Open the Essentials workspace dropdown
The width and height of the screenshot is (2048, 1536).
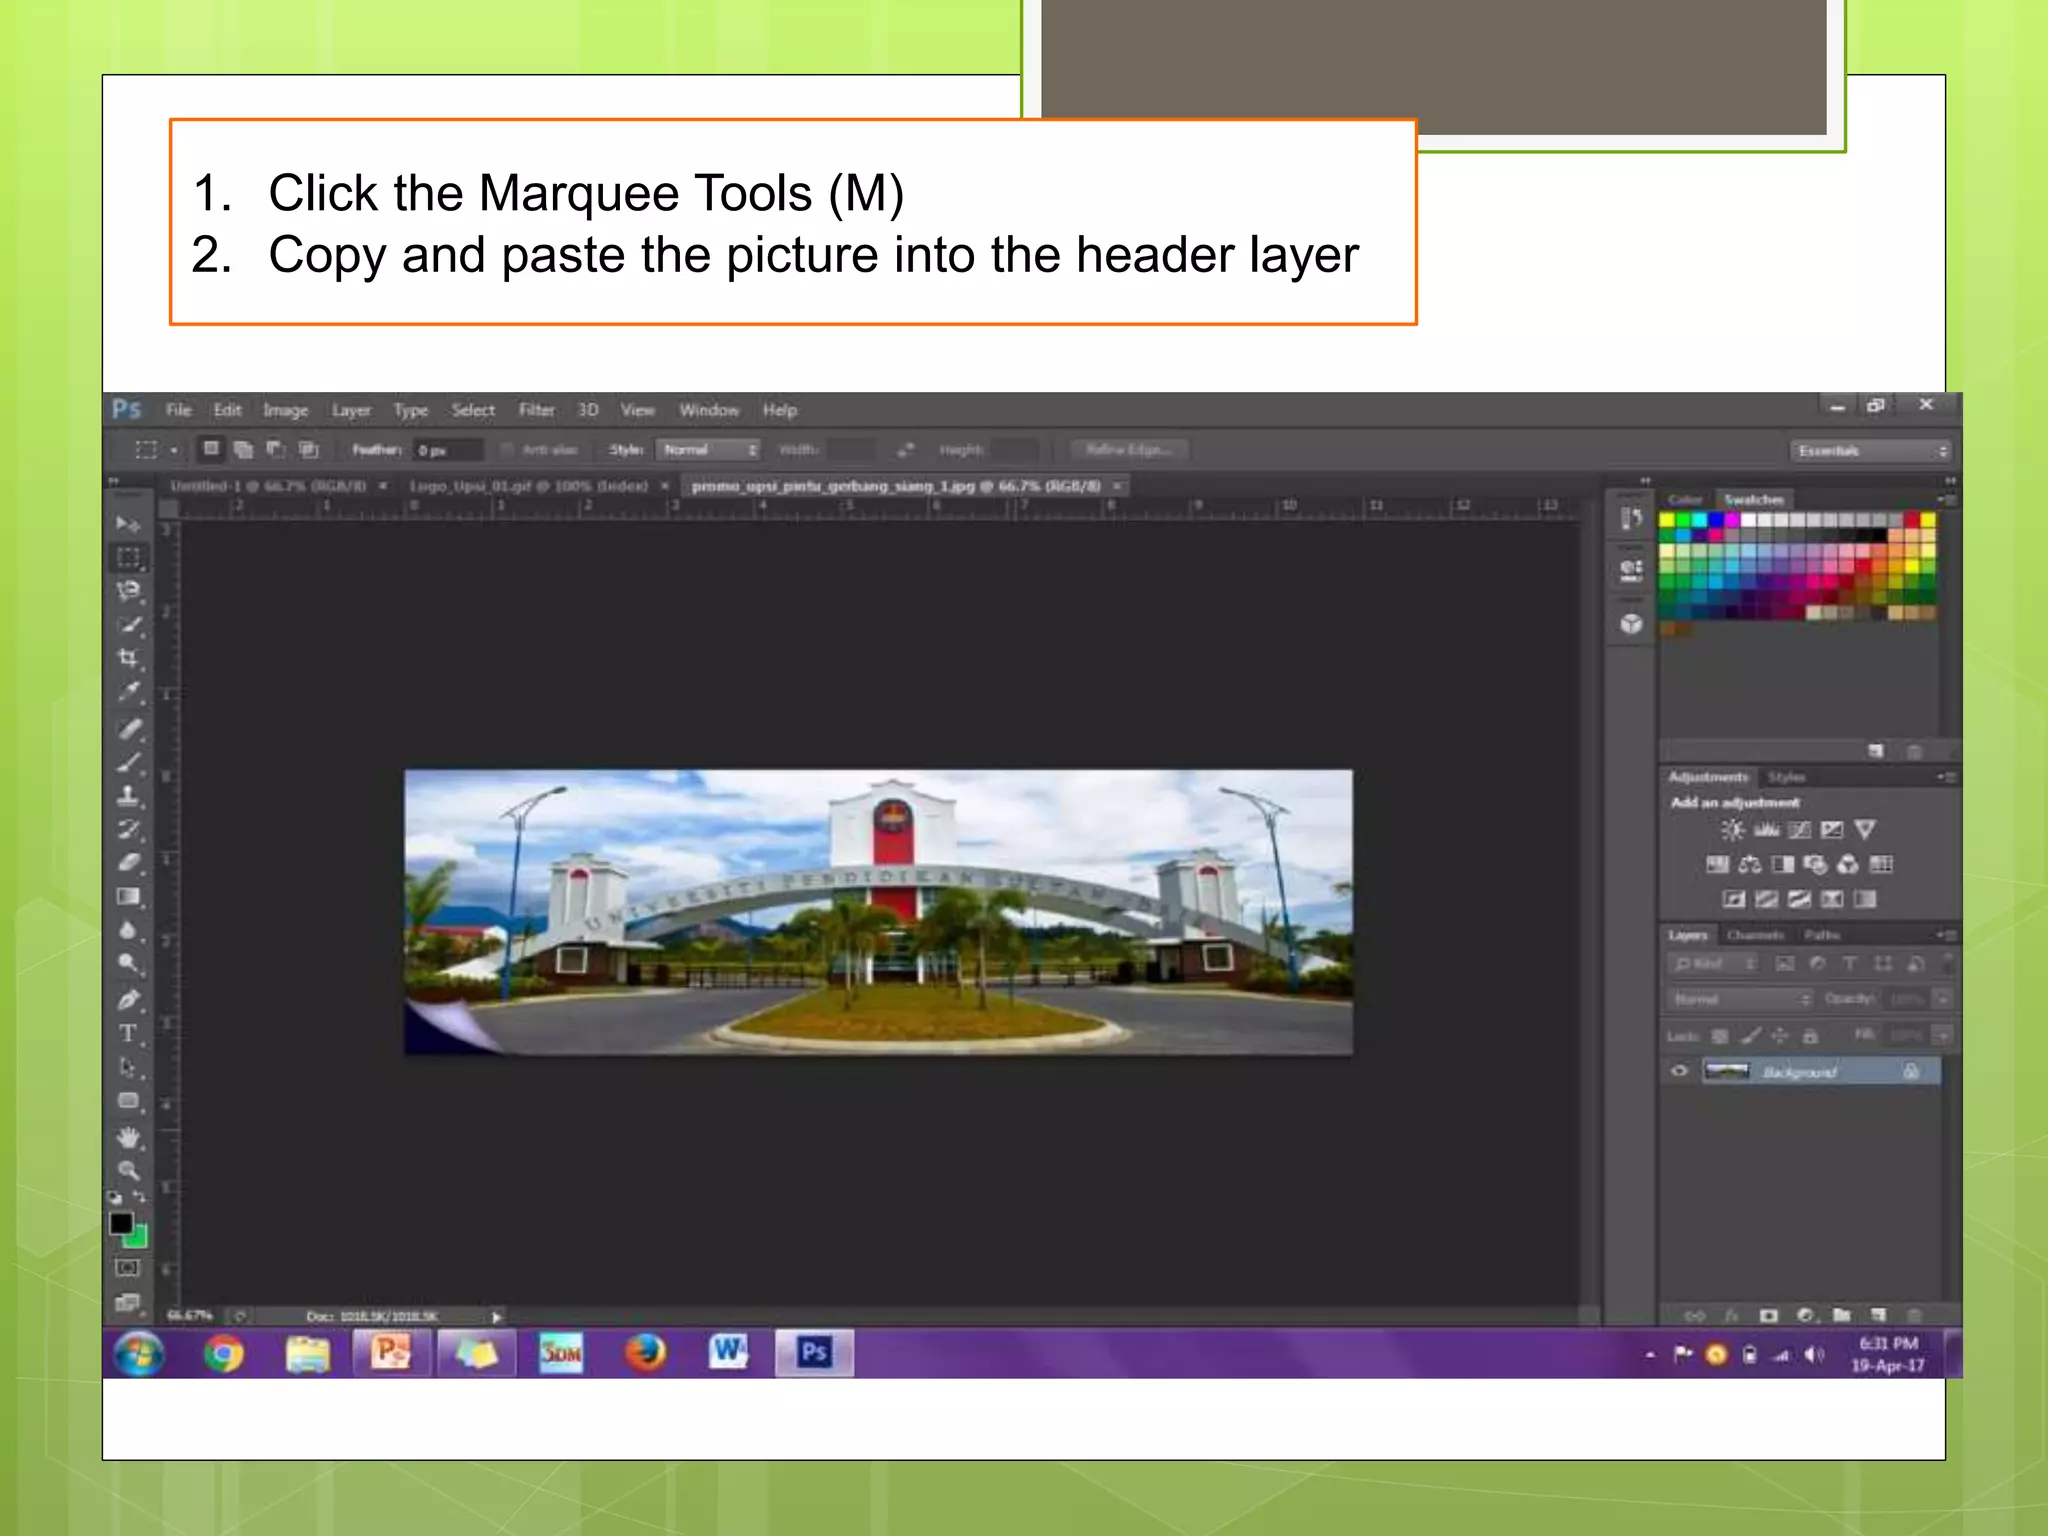(x=1870, y=451)
